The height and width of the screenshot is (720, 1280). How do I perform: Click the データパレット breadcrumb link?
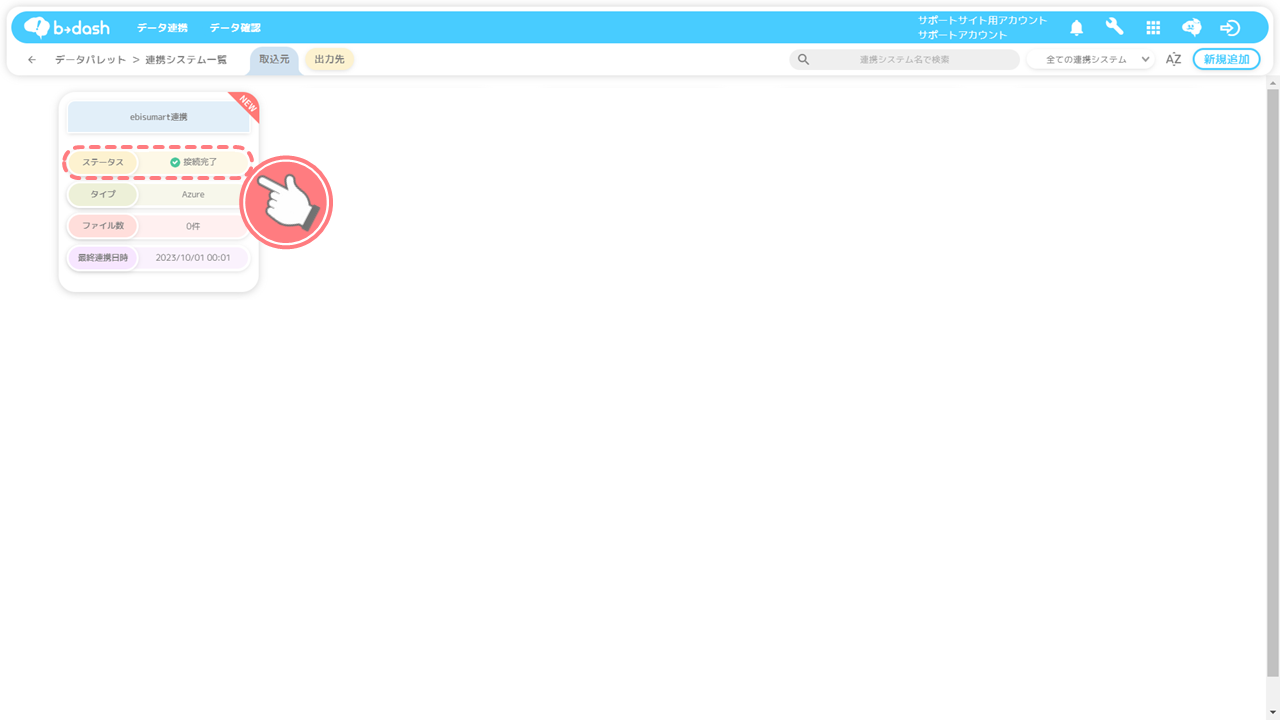click(90, 60)
